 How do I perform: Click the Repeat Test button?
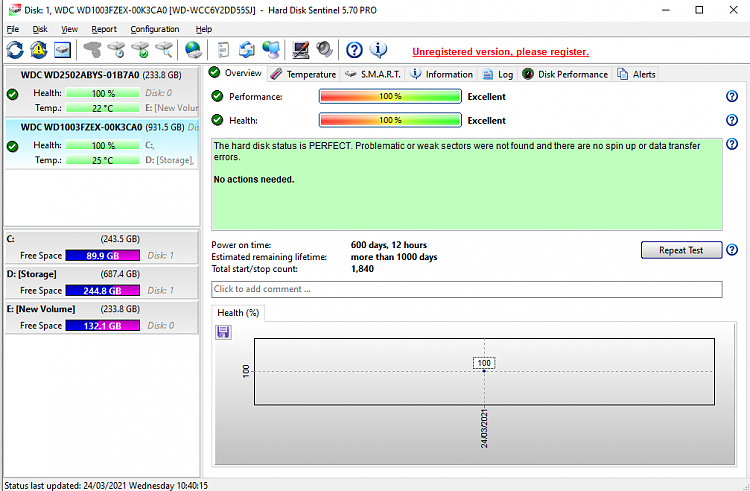681,250
